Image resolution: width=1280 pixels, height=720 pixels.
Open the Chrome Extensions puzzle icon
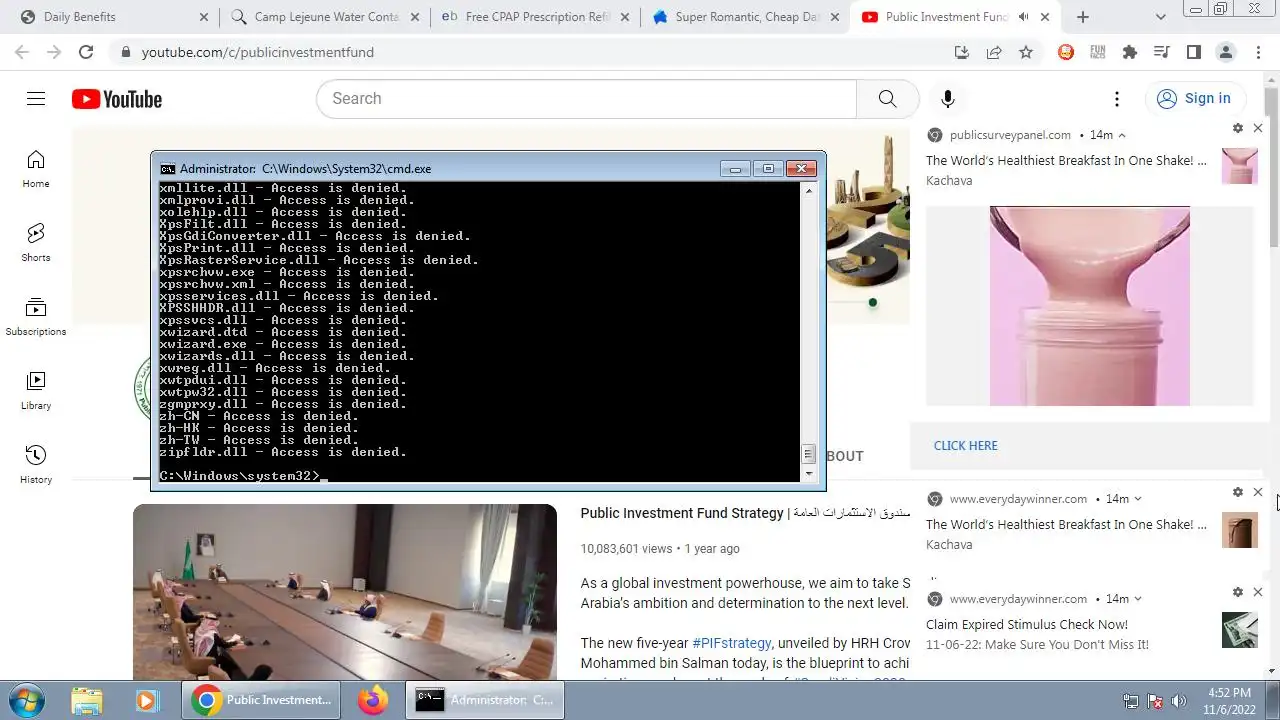click(1130, 52)
